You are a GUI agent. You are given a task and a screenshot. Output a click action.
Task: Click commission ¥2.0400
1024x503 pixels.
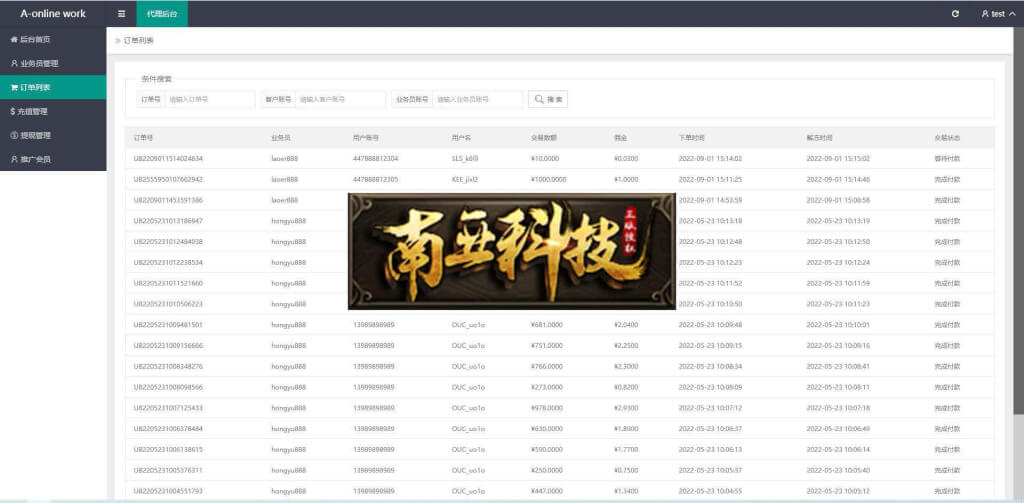click(626, 325)
